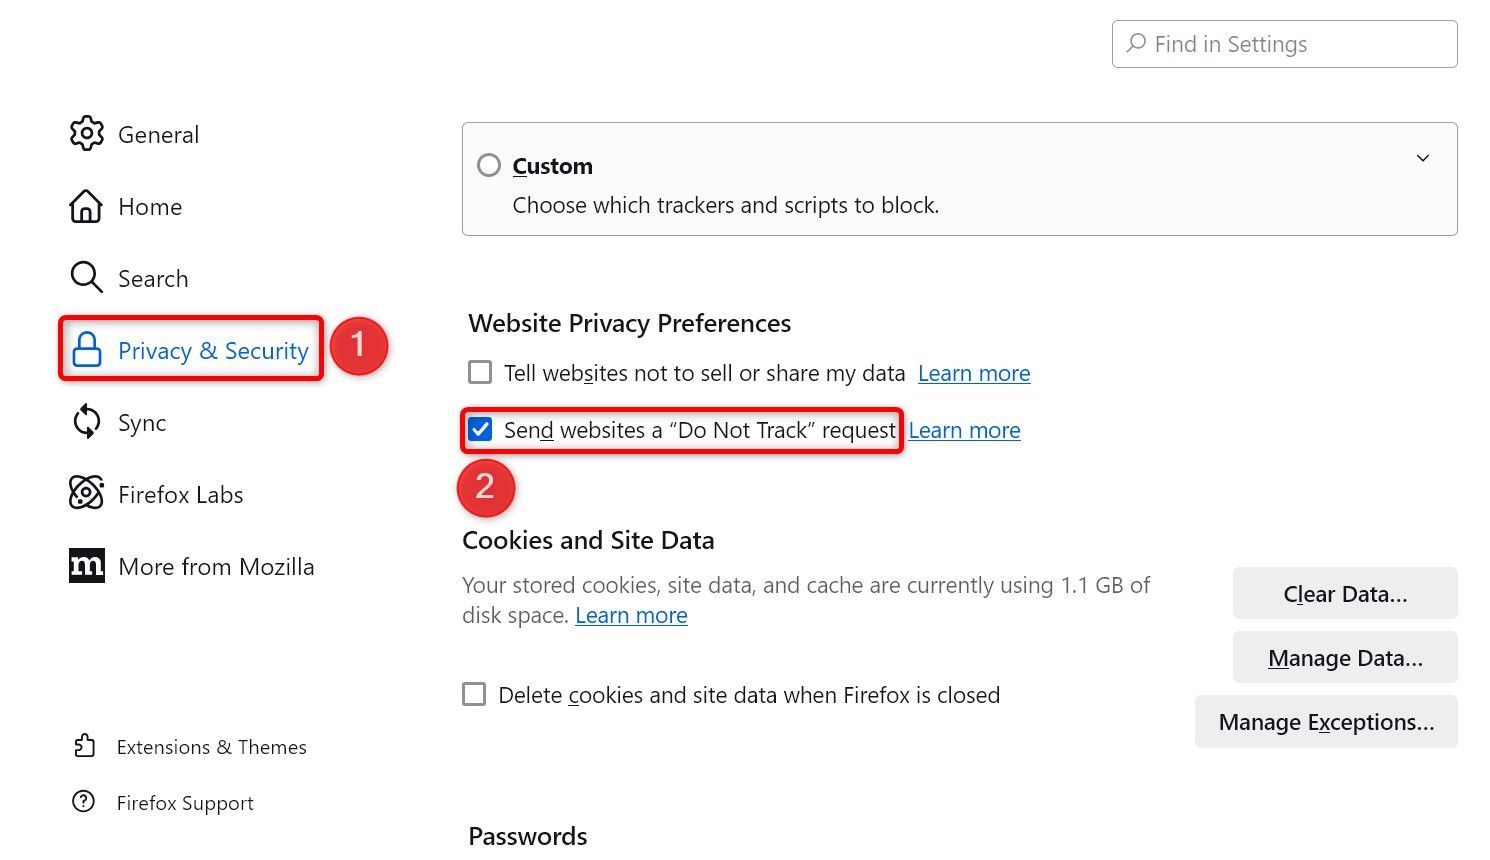The image size is (1490, 860).
Task: Click the Clear Data button
Action: [x=1344, y=593]
